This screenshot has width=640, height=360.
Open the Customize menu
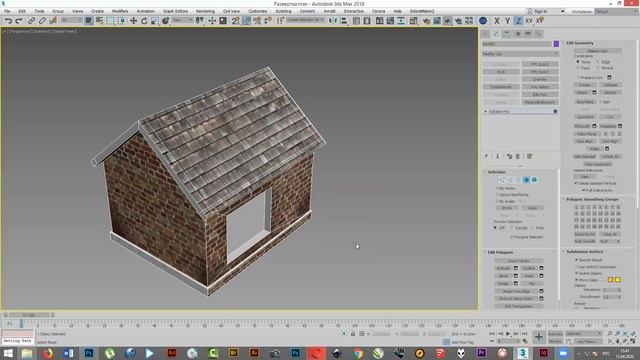[258, 11]
